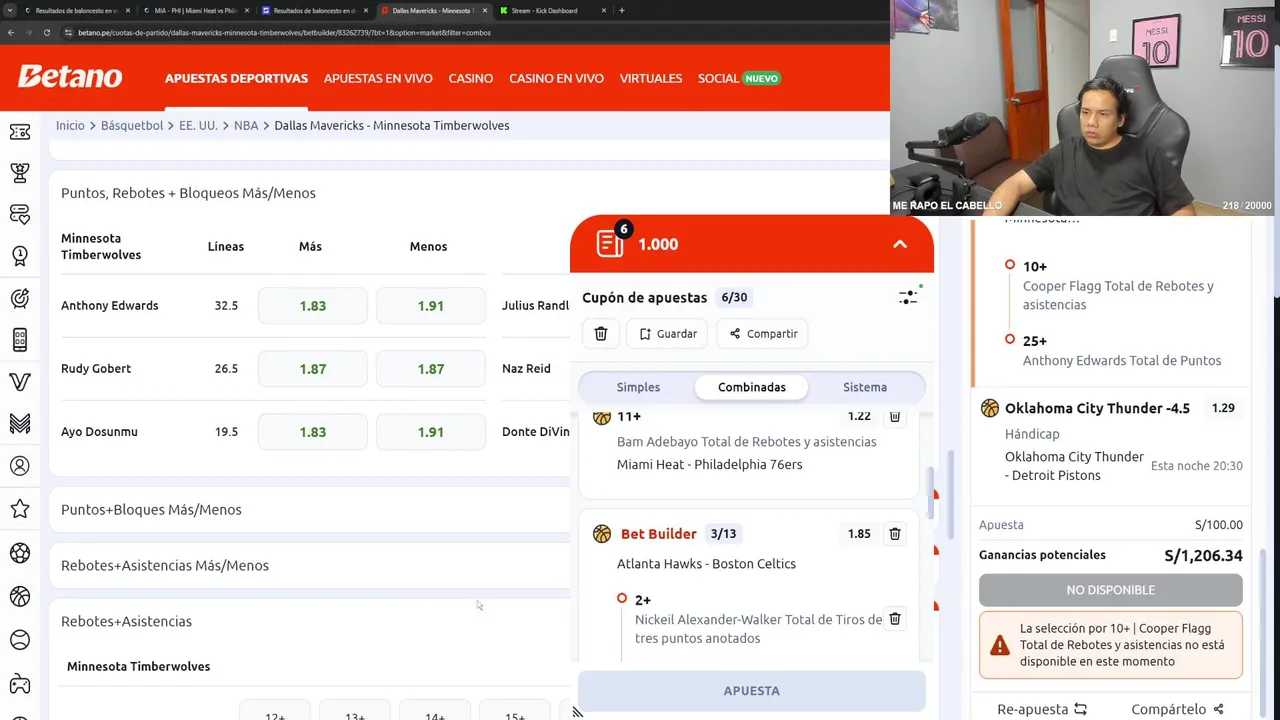Reload the browser page
The height and width of the screenshot is (720, 1280).
click(x=46, y=32)
